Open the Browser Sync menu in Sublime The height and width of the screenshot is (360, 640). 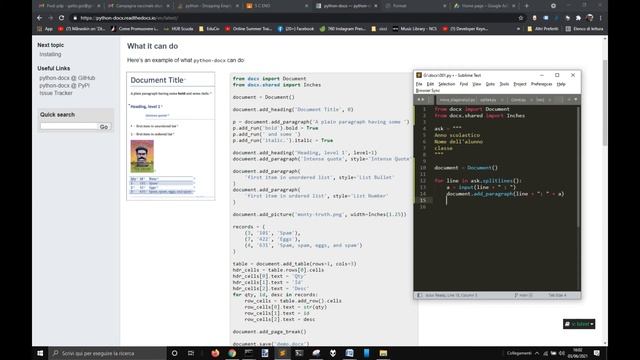(427, 91)
